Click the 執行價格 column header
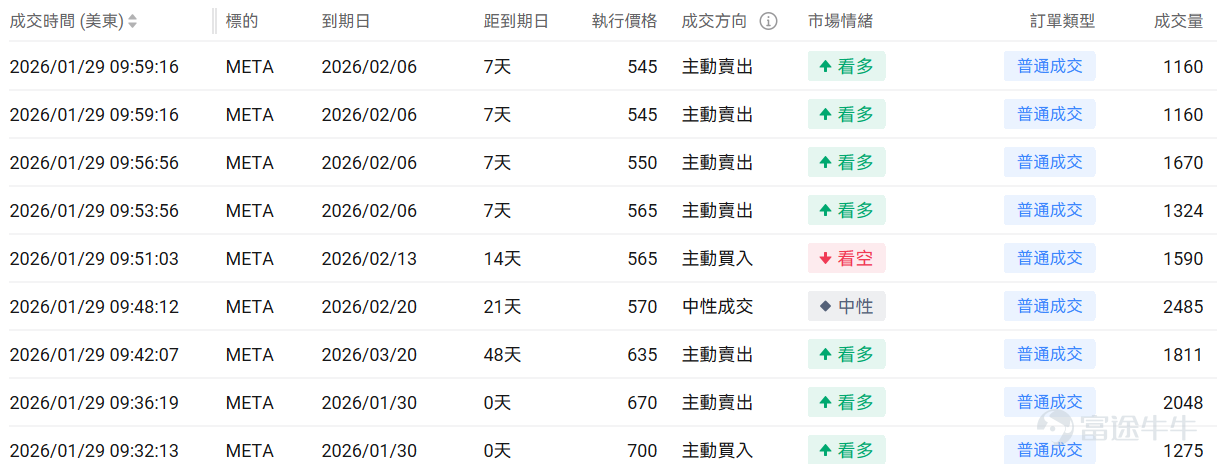 pos(625,21)
